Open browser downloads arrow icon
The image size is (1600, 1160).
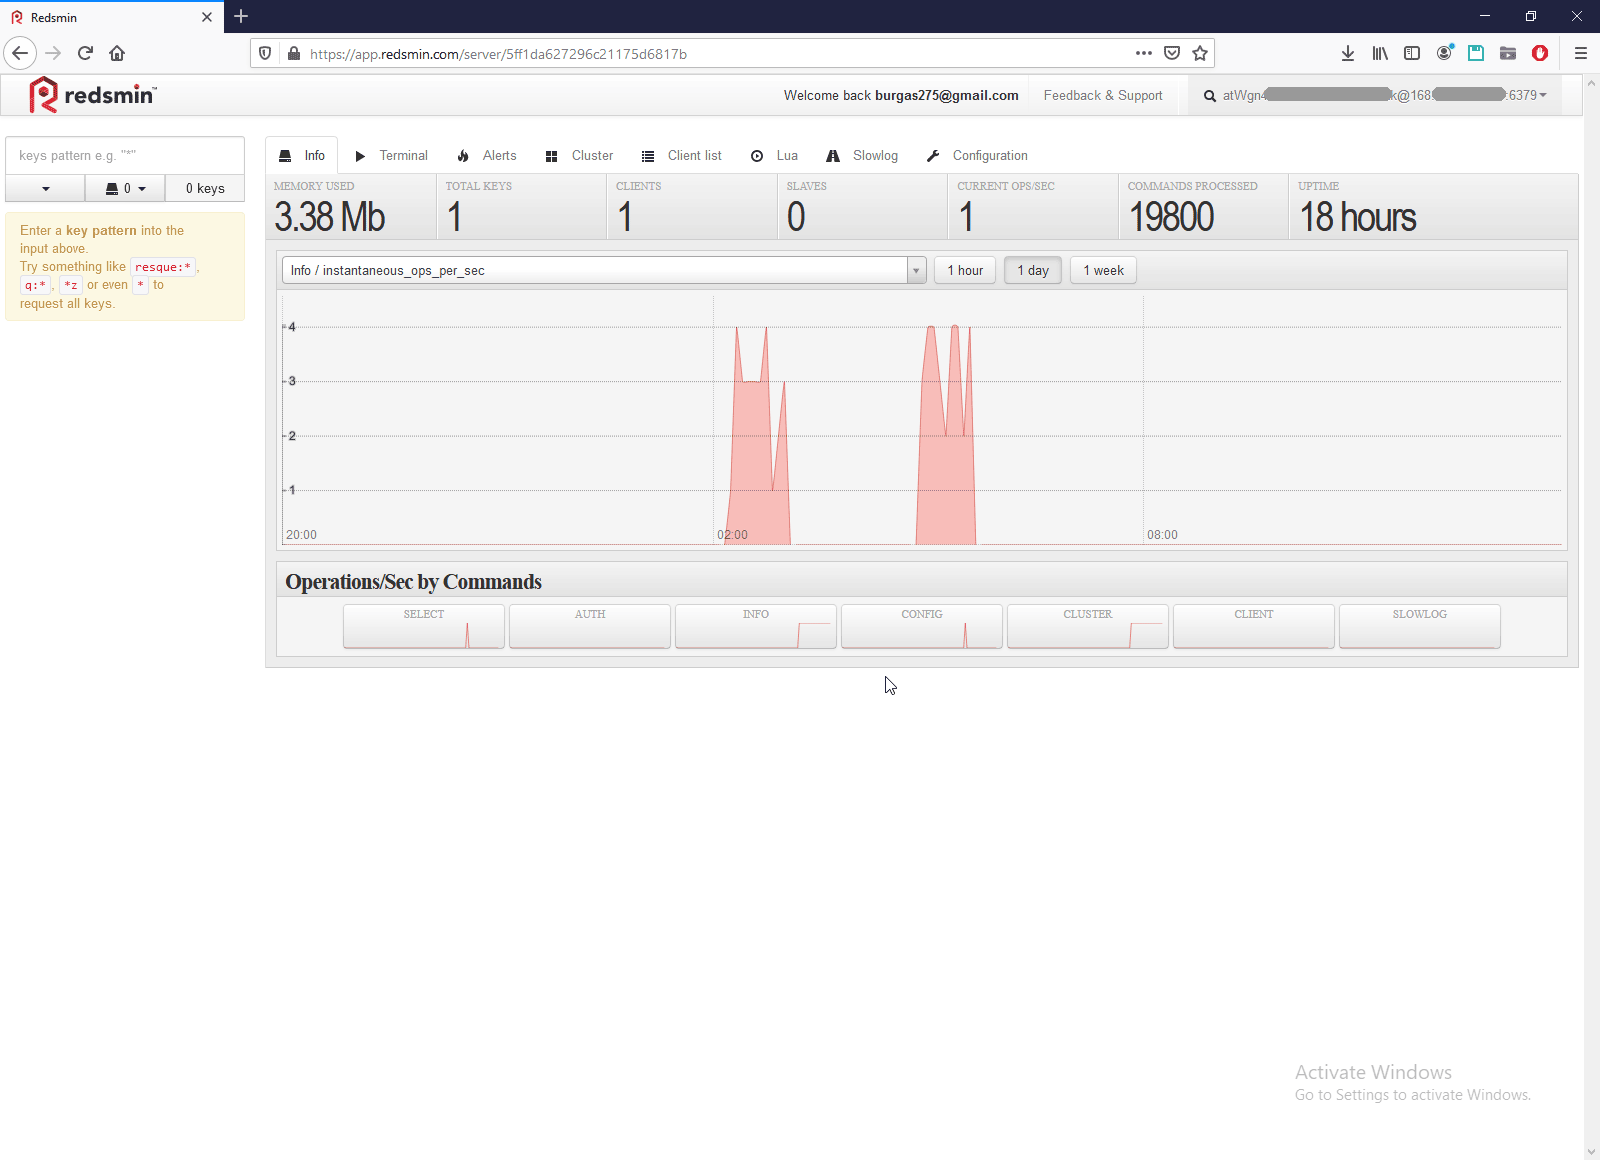click(x=1348, y=53)
